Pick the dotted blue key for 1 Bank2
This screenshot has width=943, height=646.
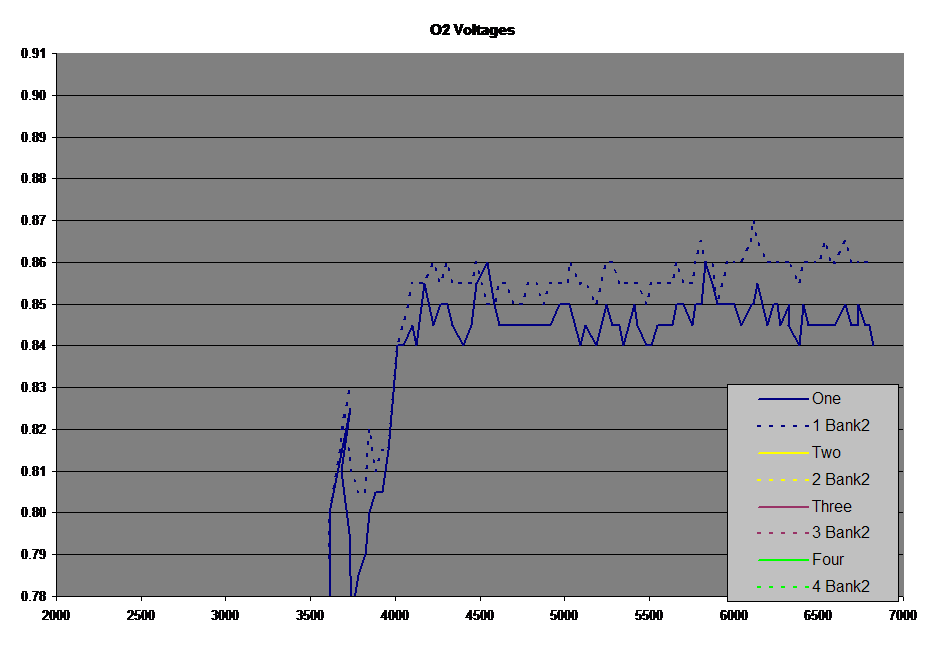point(783,426)
